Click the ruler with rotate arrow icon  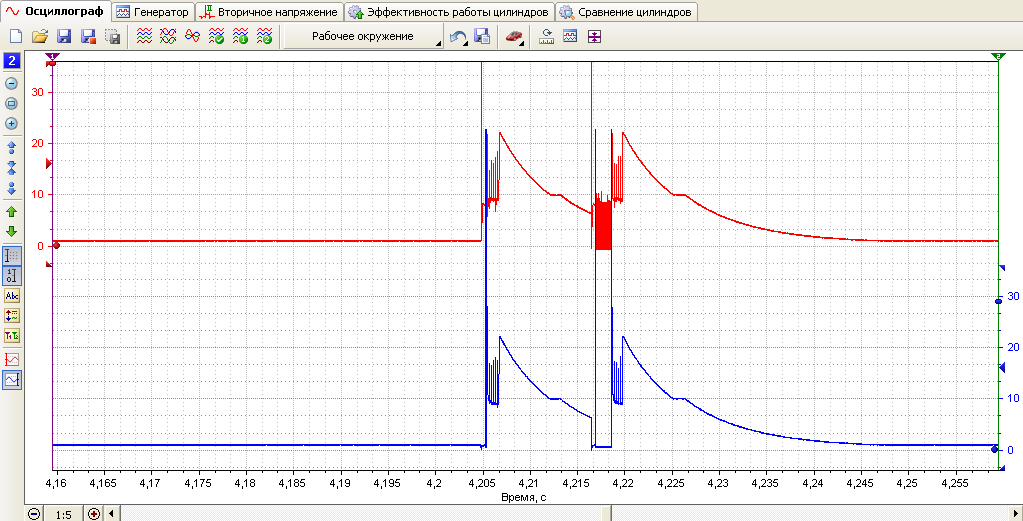point(546,37)
